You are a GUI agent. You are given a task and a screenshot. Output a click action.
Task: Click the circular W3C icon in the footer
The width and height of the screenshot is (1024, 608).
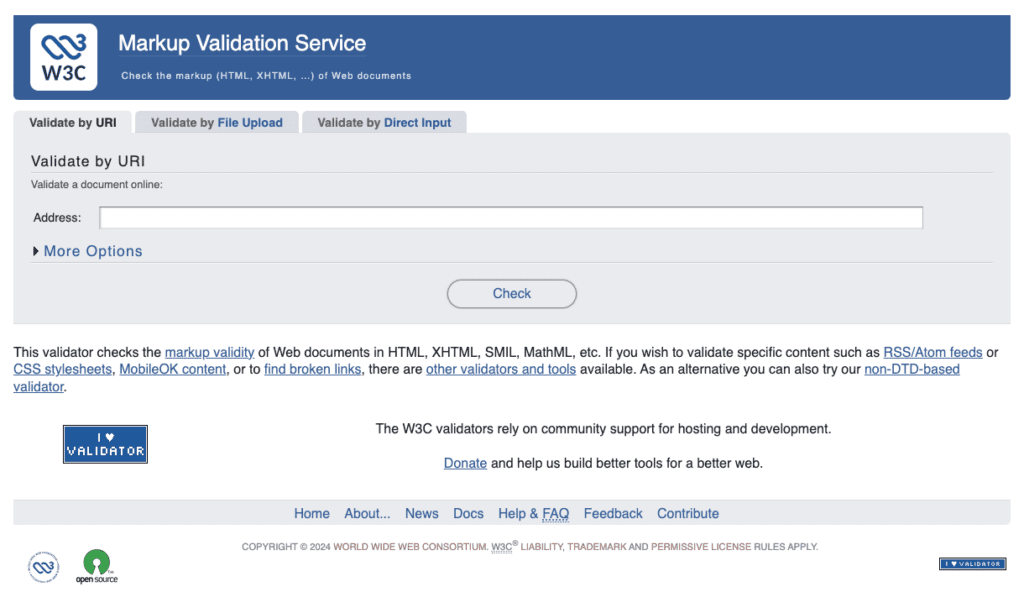42,565
